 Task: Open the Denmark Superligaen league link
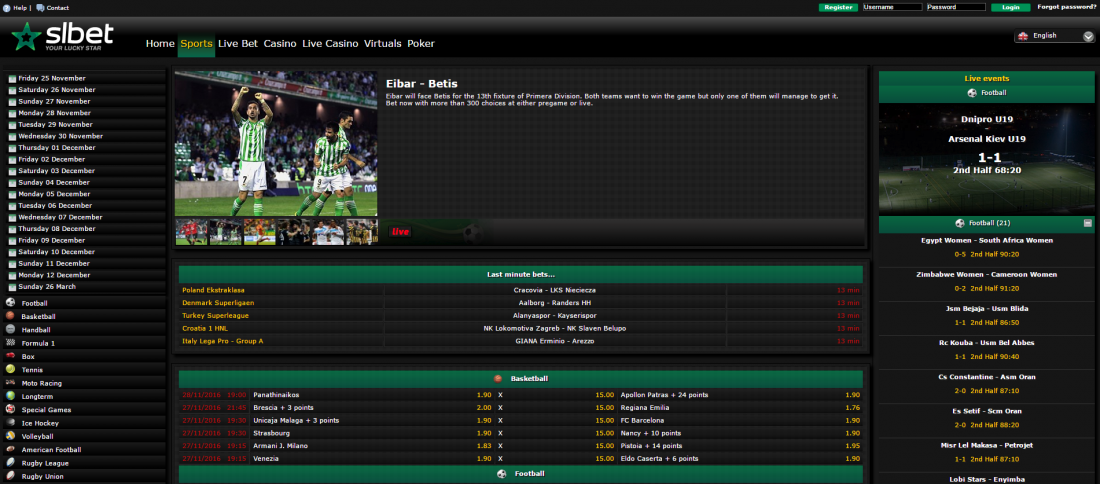coord(218,303)
